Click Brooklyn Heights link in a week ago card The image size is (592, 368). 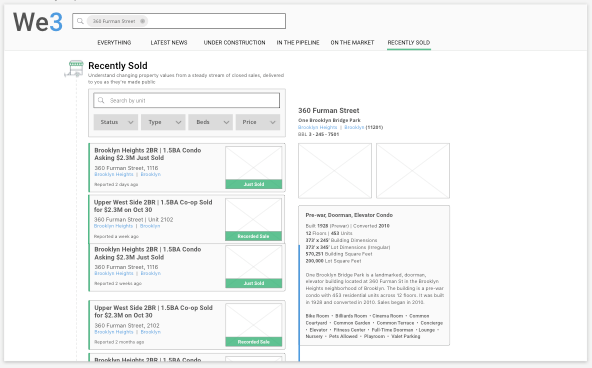coord(113,226)
